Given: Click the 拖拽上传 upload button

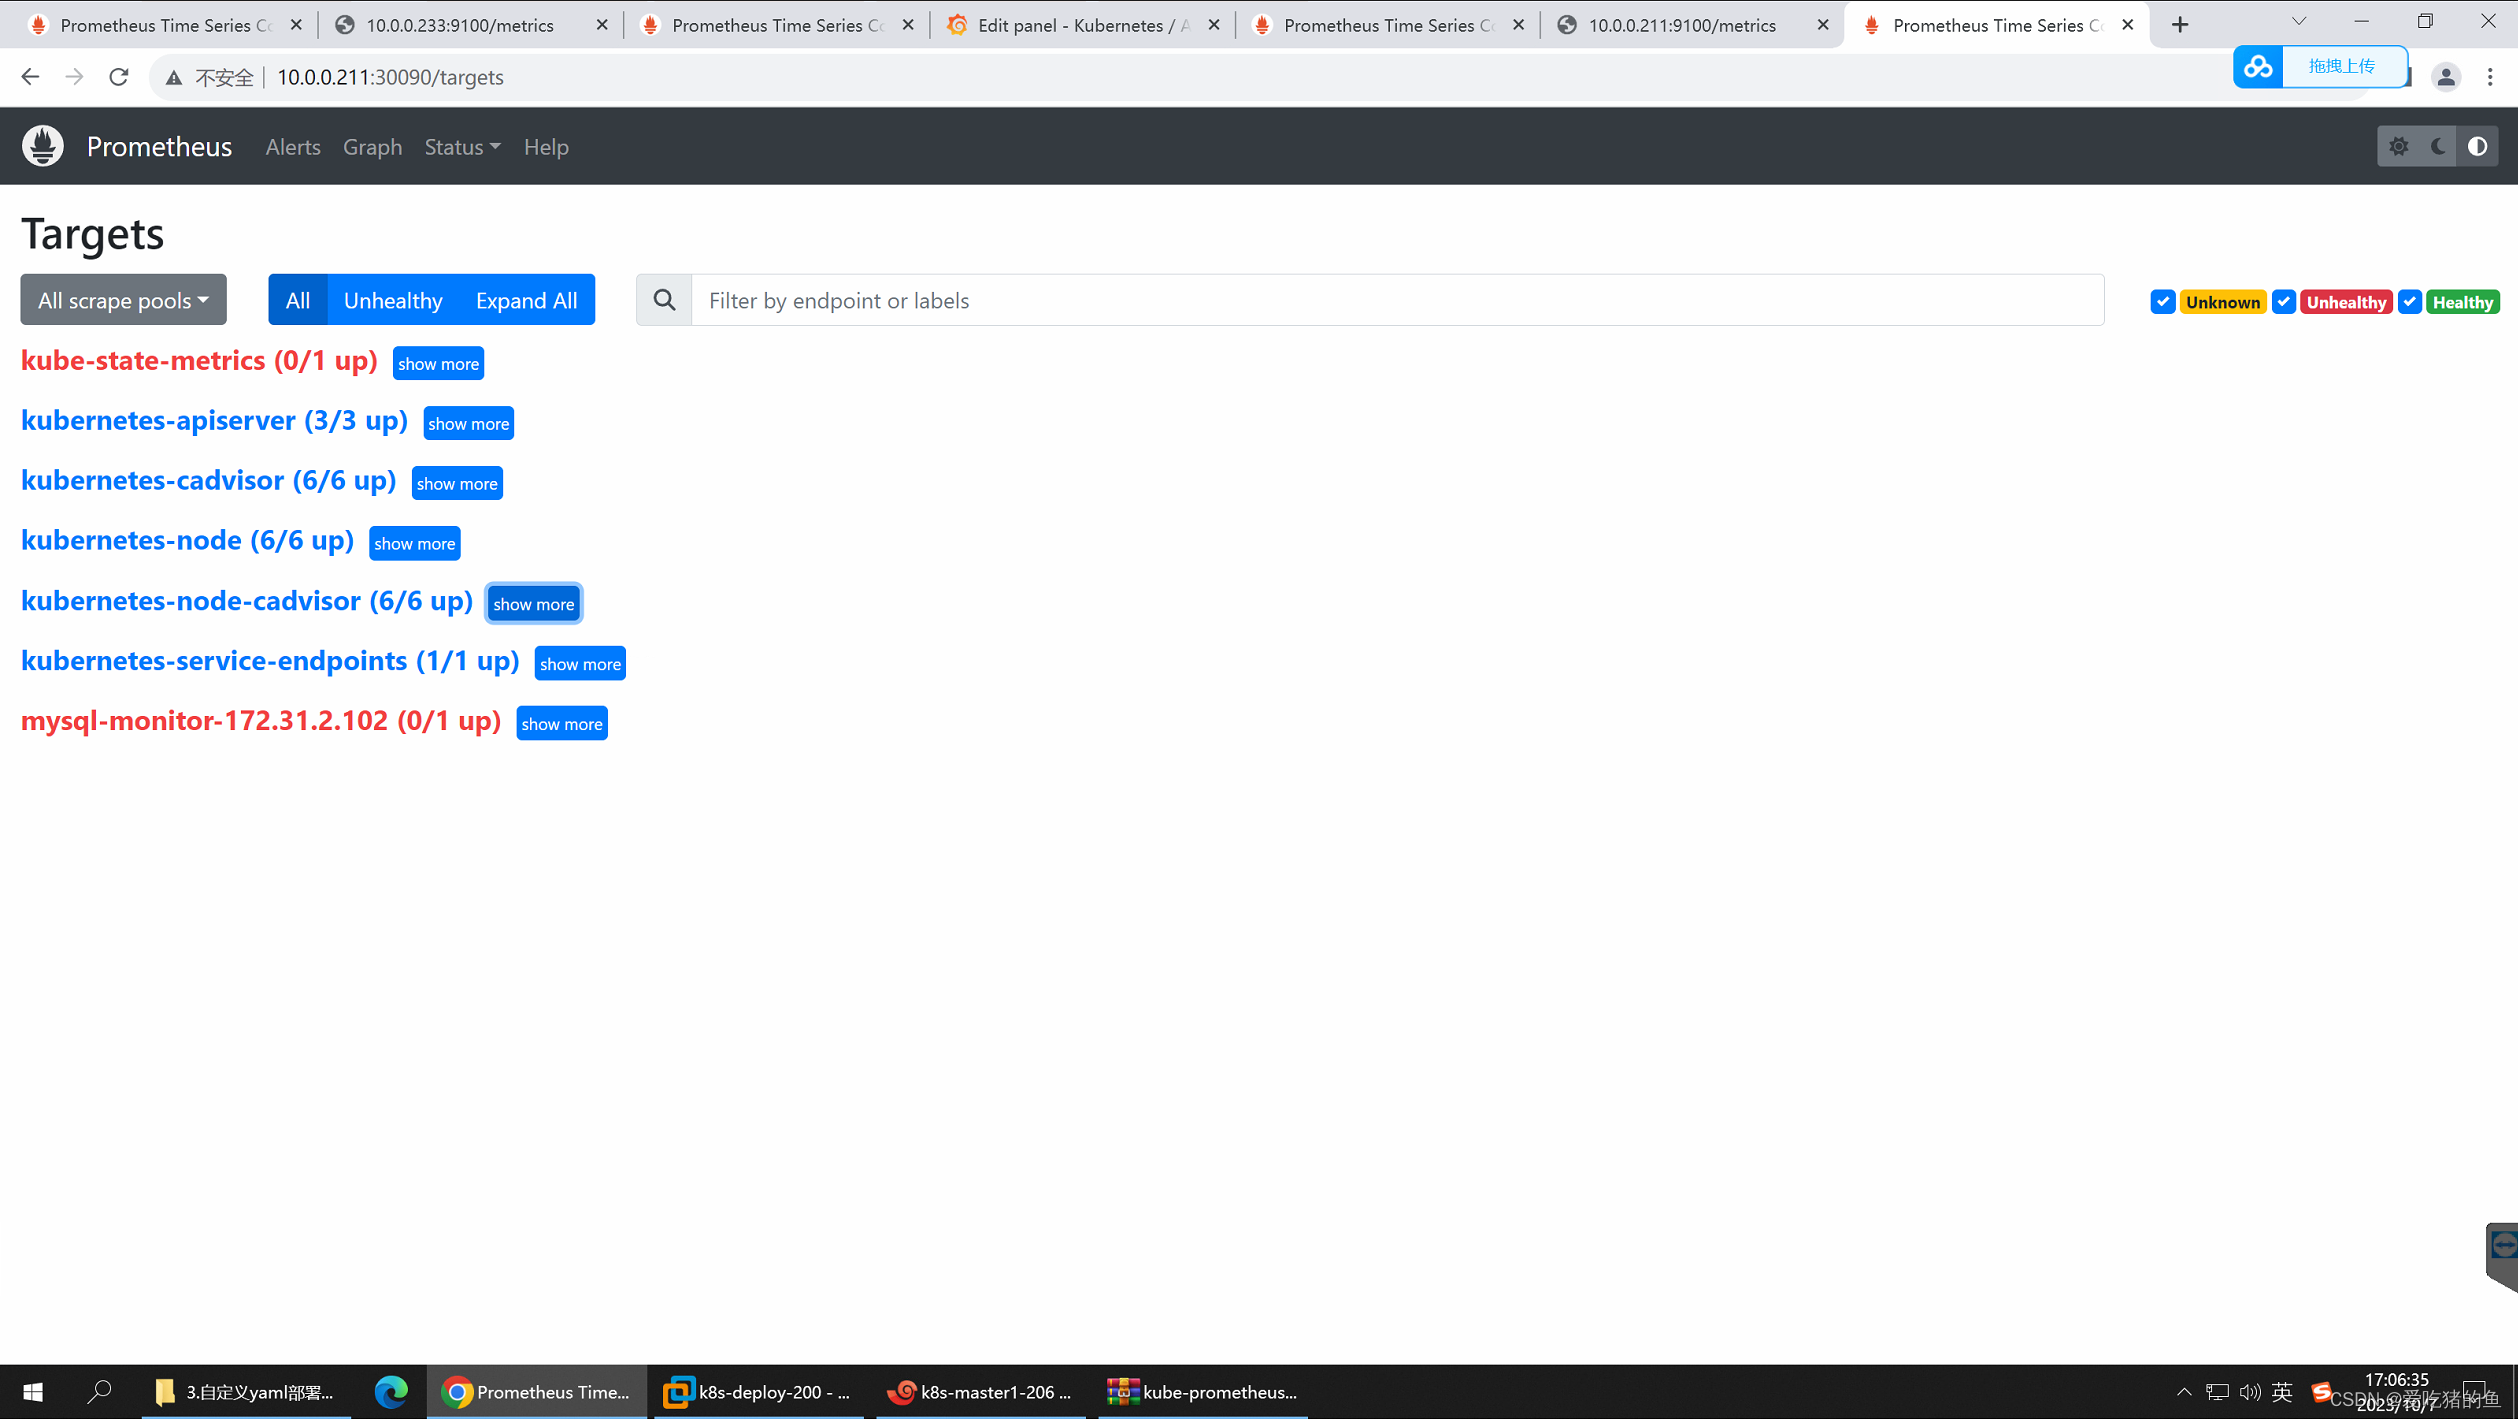Looking at the screenshot, I should [2342, 66].
